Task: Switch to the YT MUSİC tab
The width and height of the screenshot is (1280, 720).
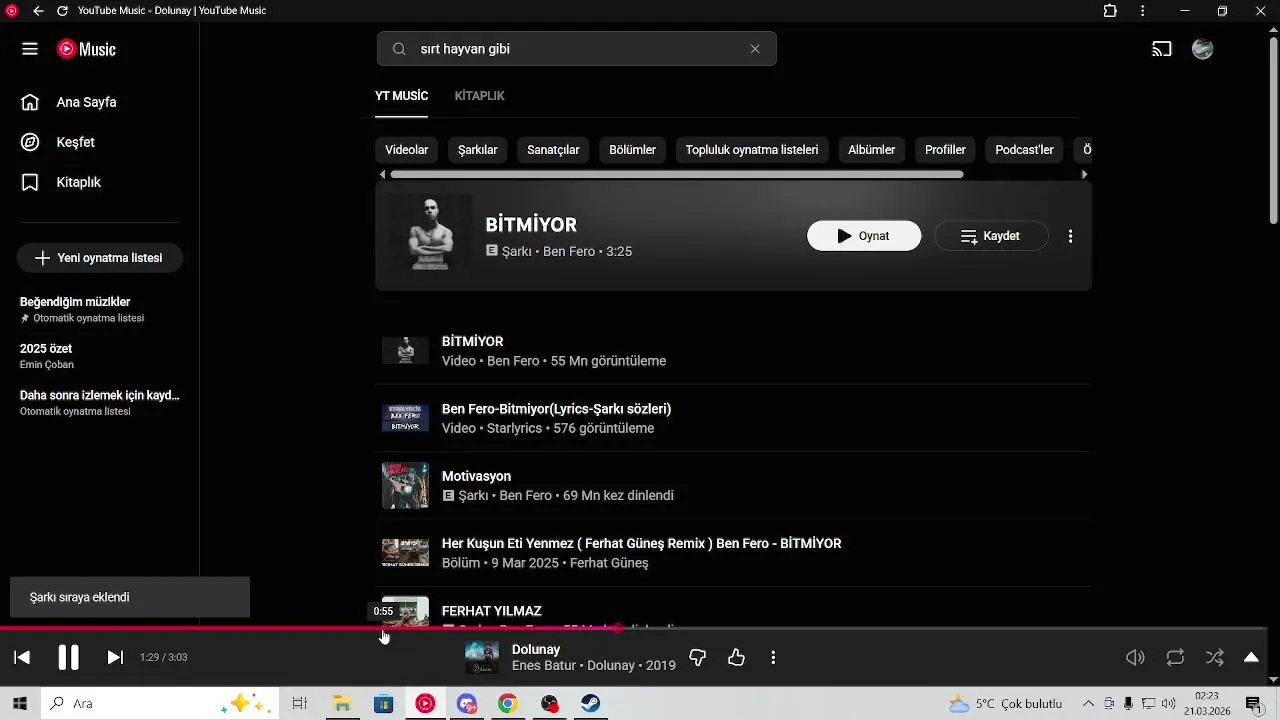Action: (402, 96)
